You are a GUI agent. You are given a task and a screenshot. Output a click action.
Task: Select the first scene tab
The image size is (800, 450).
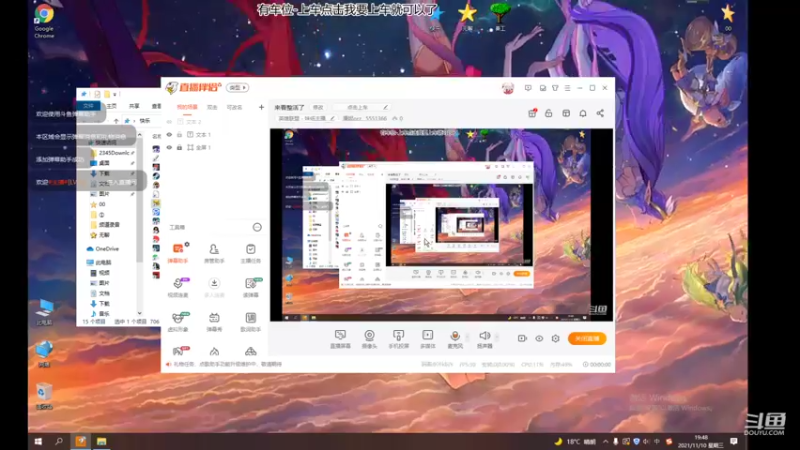click(187, 107)
